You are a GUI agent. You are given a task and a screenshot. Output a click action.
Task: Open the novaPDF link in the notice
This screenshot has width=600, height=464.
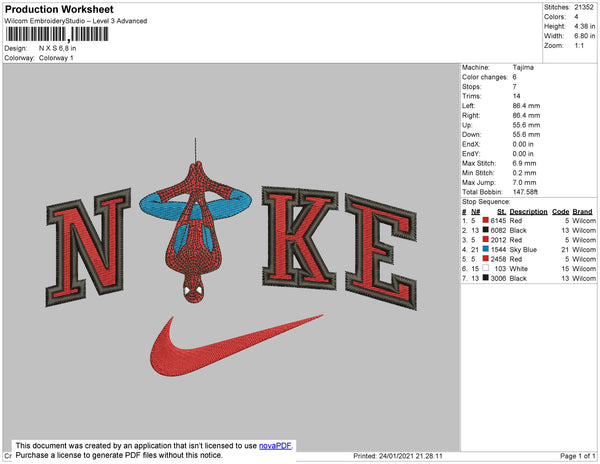point(275,446)
